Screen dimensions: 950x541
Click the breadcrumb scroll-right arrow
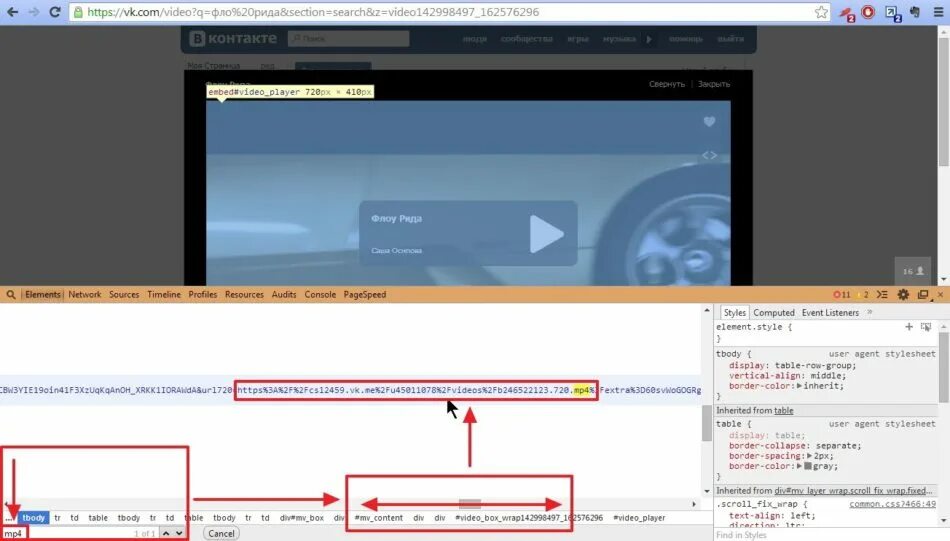pos(694,504)
